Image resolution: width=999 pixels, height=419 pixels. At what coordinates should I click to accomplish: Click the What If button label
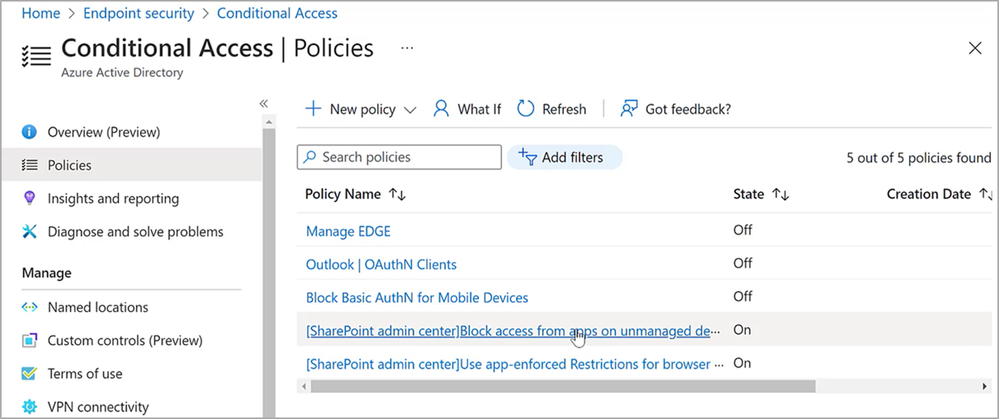pyautogui.click(x=479, y=110)
